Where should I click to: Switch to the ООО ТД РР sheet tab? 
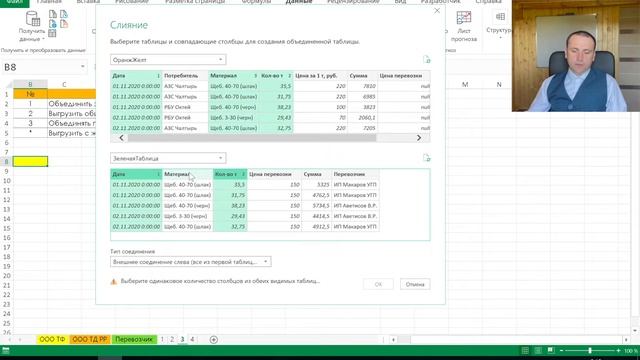point(90,339)
